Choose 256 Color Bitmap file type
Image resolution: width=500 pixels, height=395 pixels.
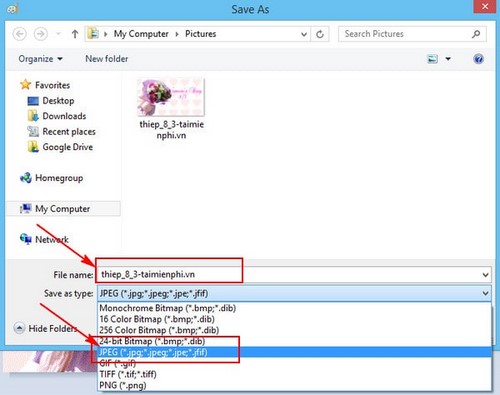pos(294,330)
